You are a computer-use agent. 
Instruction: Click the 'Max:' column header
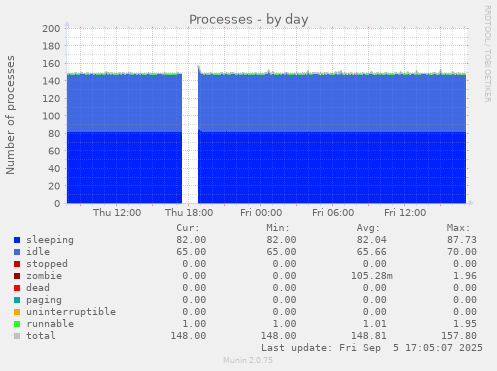[459, 228]
